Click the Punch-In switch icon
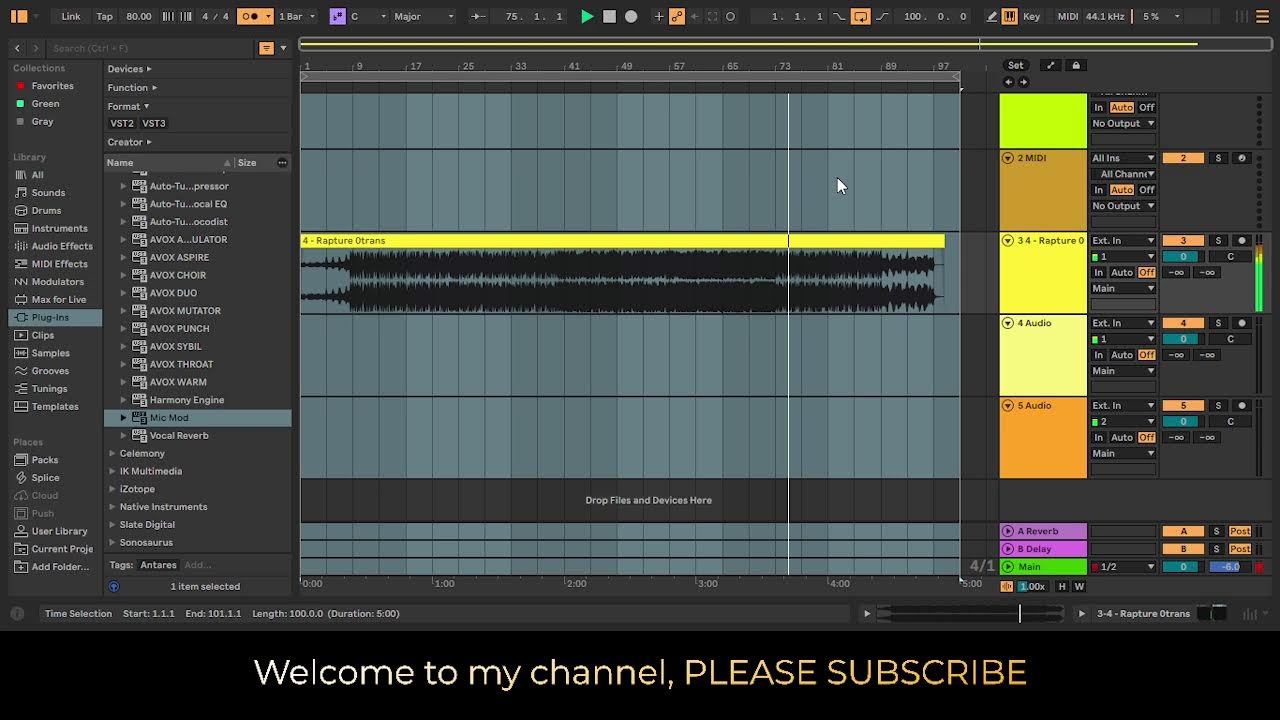This screenshot has height=720, width=1280. coord(839,16)
